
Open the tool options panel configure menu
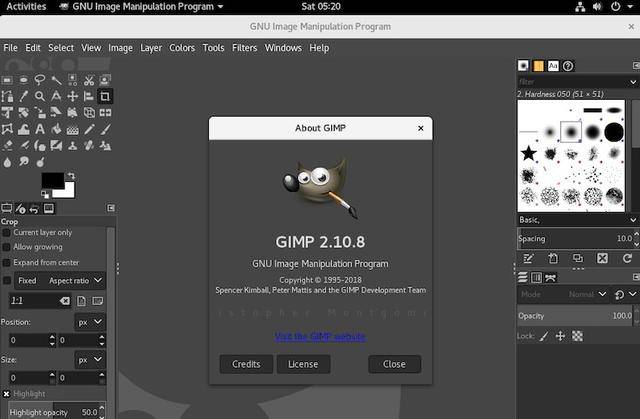click(x=111, y=208)
